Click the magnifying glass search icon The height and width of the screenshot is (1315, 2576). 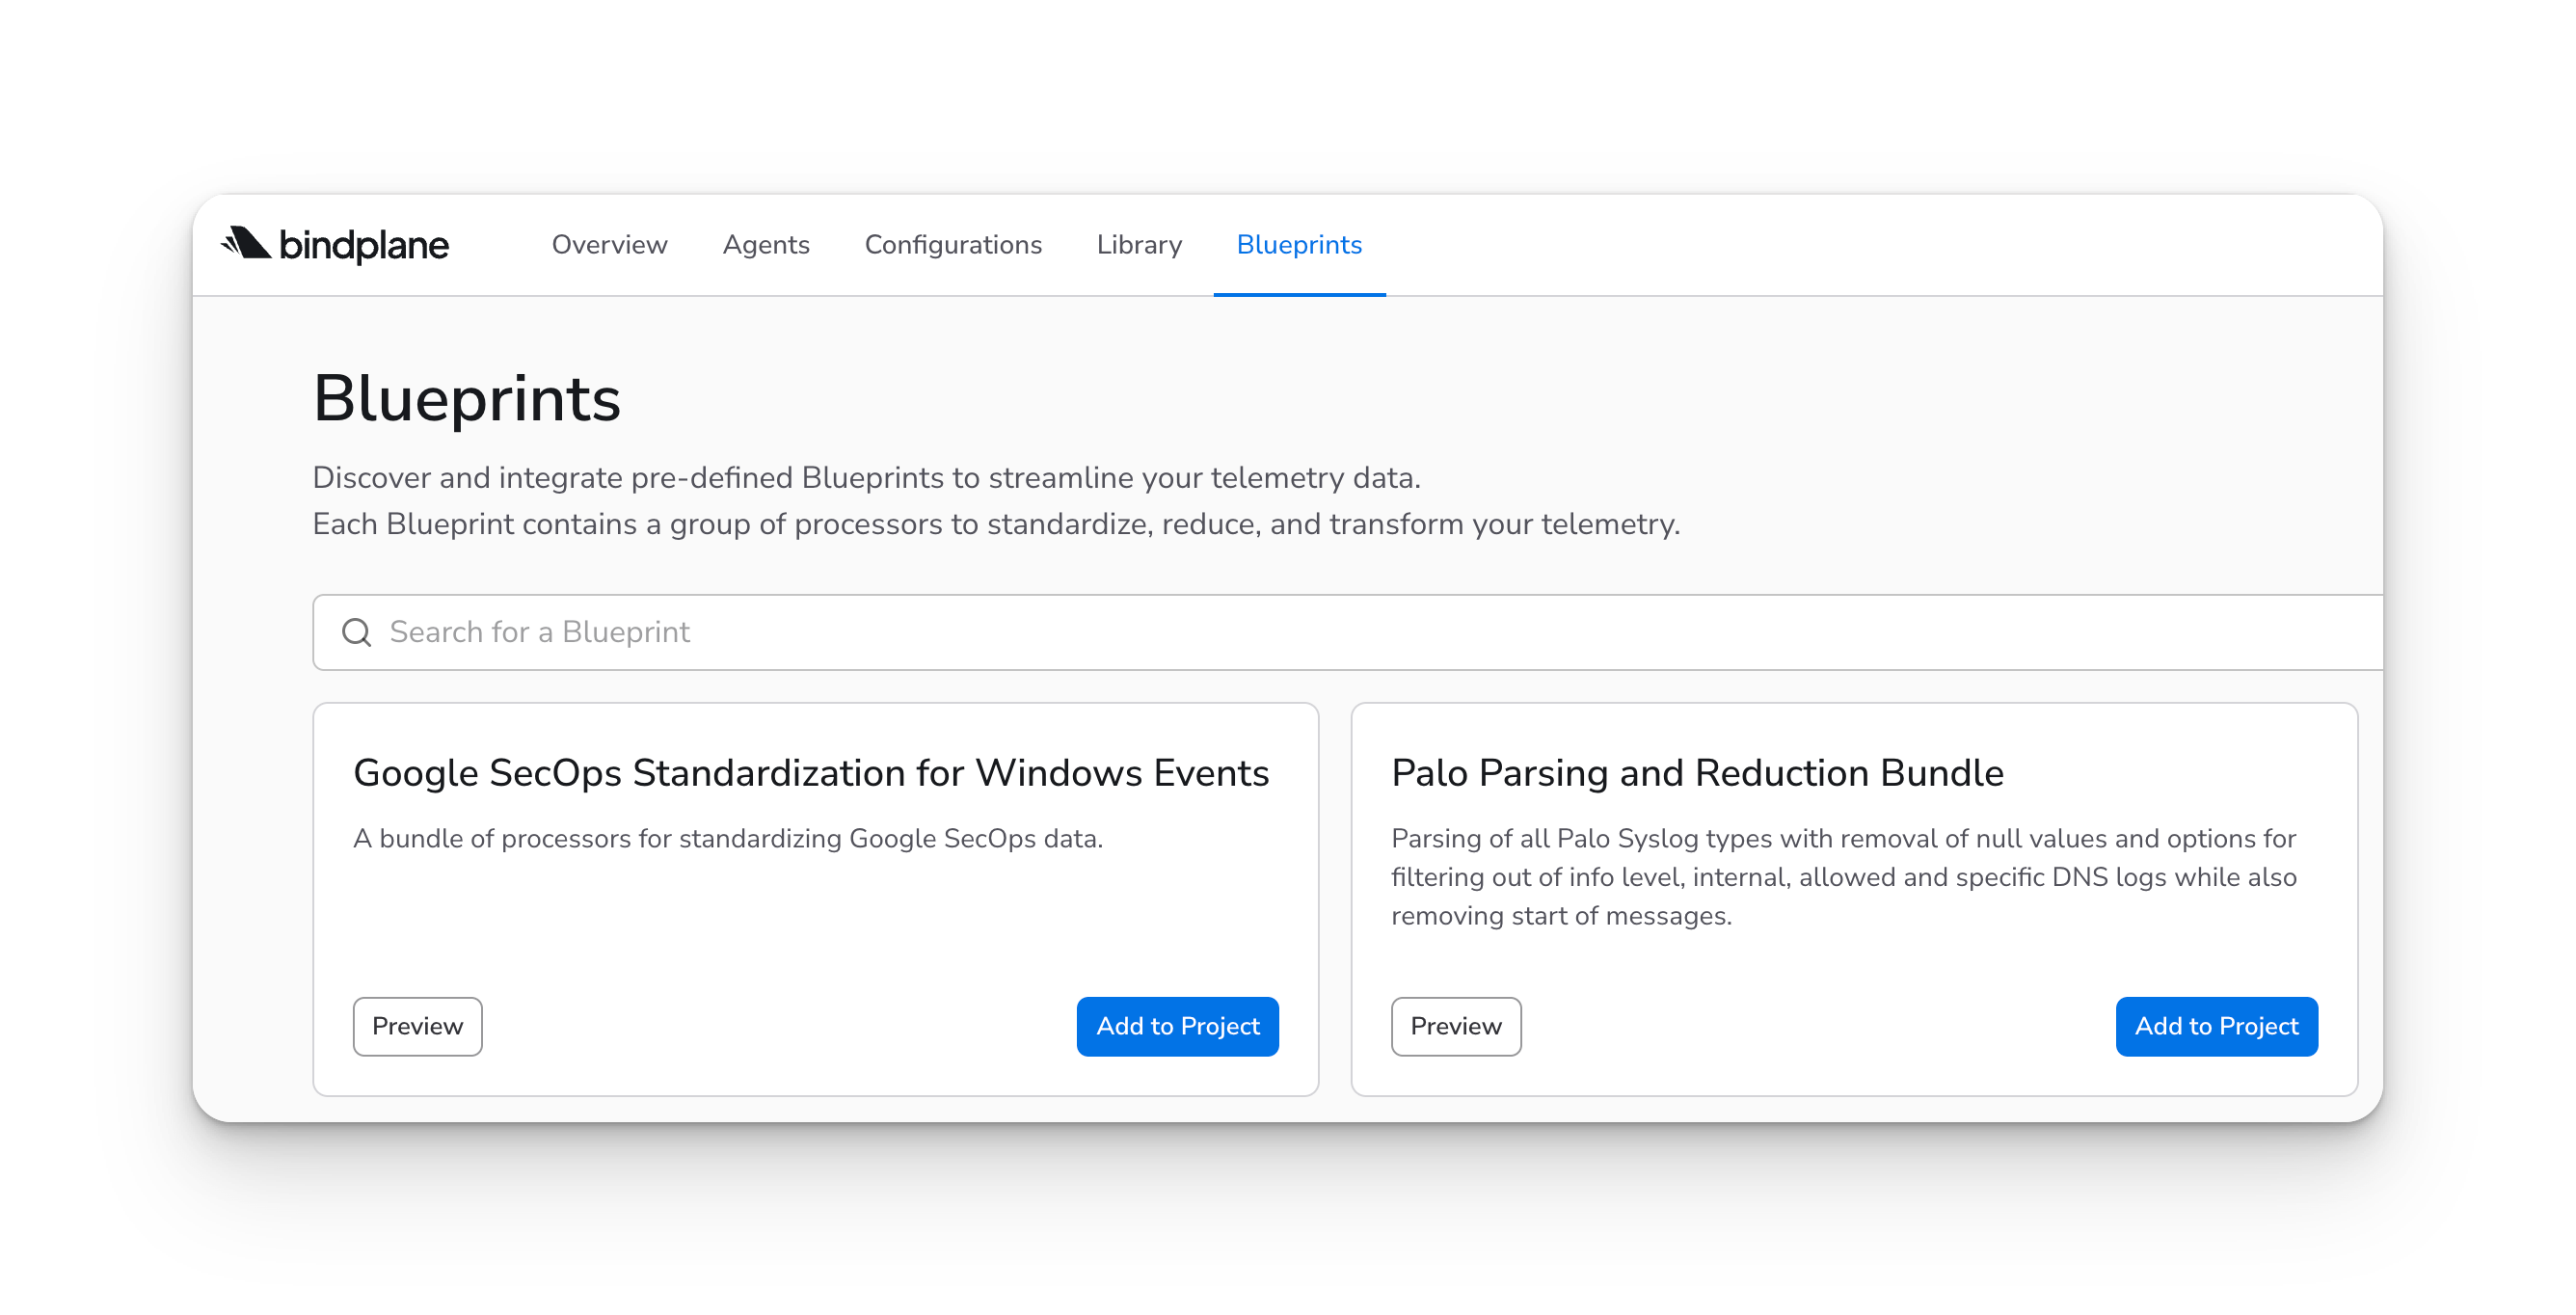357,632
